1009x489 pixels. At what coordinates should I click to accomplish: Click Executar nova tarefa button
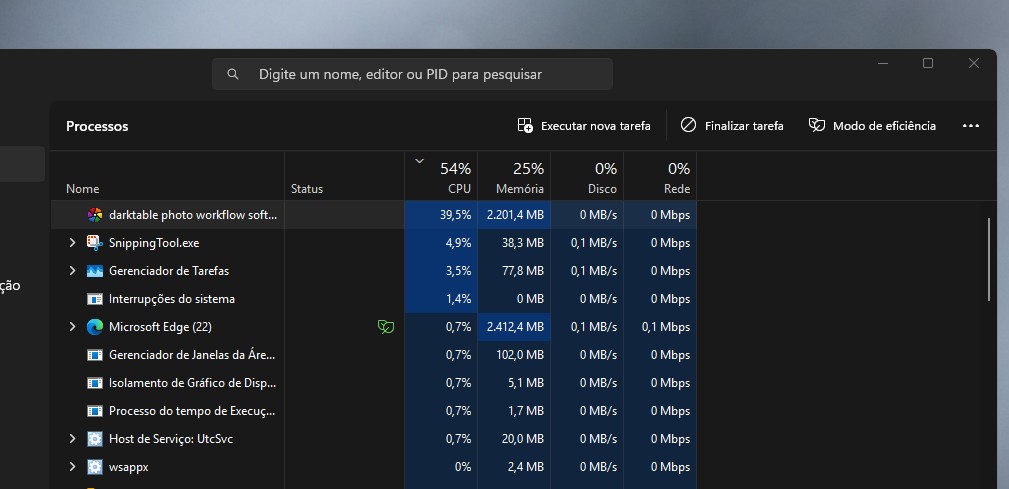click(584, 126)
